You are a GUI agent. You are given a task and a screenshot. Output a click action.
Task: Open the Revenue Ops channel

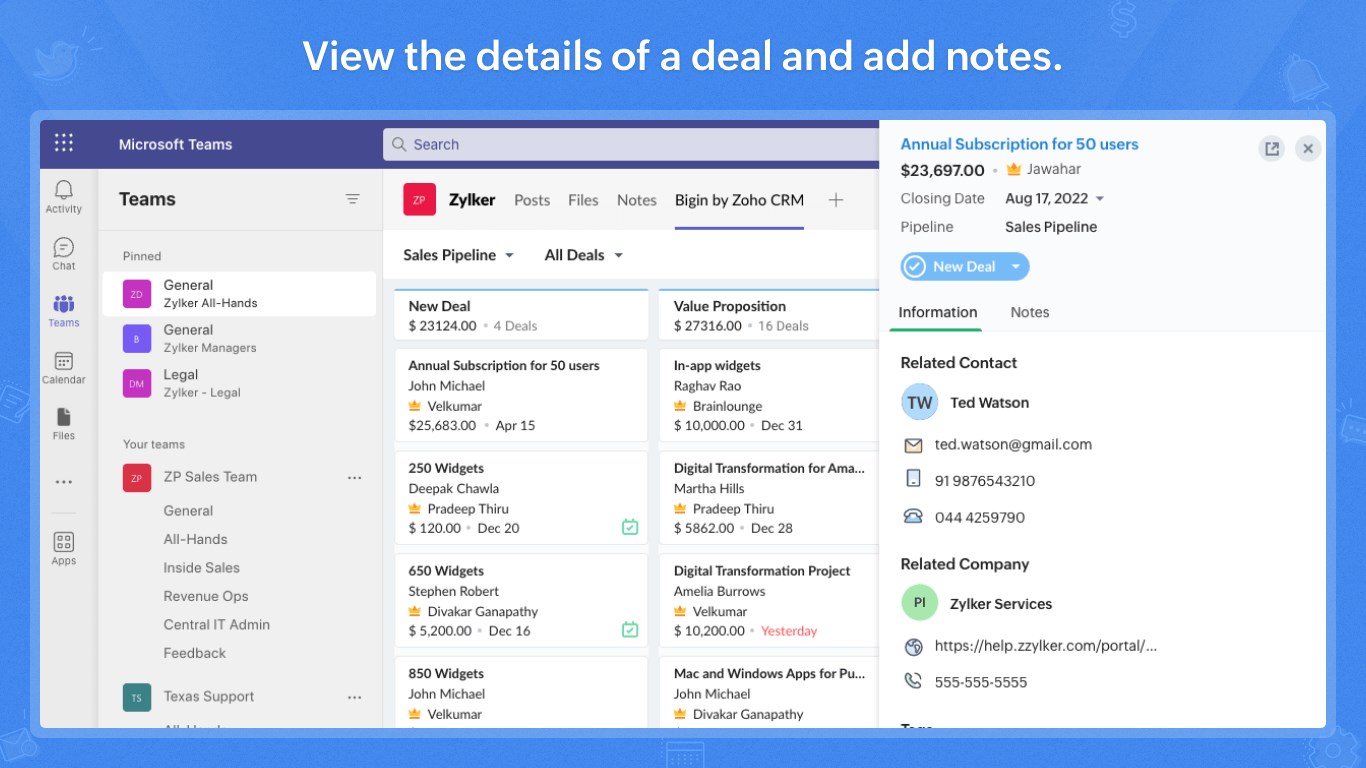(205, 596)
